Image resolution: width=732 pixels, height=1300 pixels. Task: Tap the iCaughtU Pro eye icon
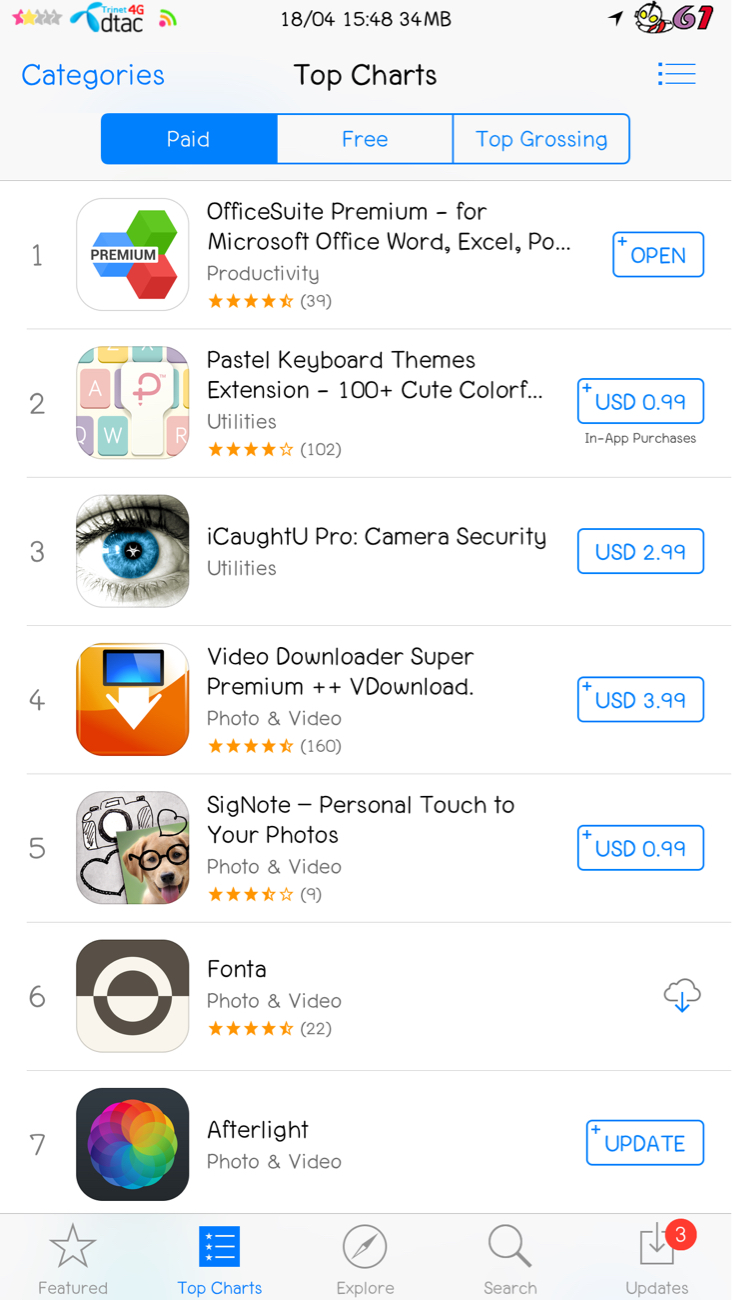click(133, 551)
